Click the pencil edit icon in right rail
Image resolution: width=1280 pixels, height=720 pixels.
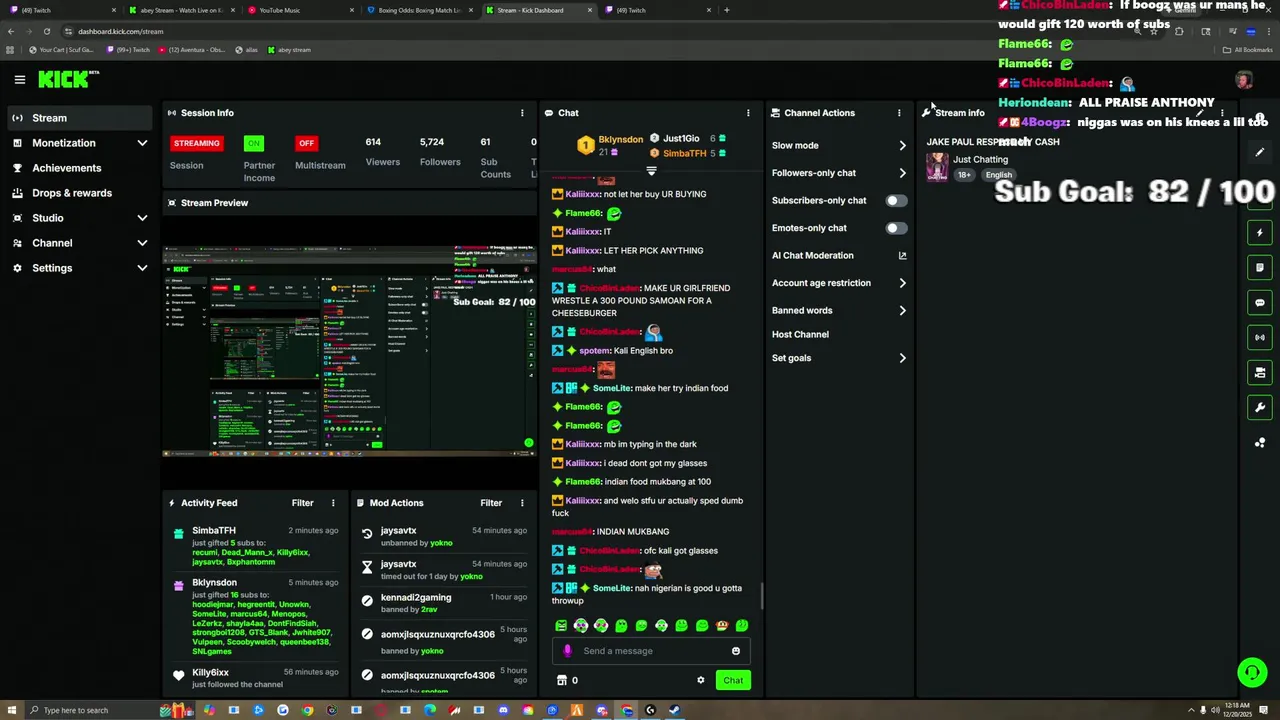pyautogui.click(x=1260, y=152)
